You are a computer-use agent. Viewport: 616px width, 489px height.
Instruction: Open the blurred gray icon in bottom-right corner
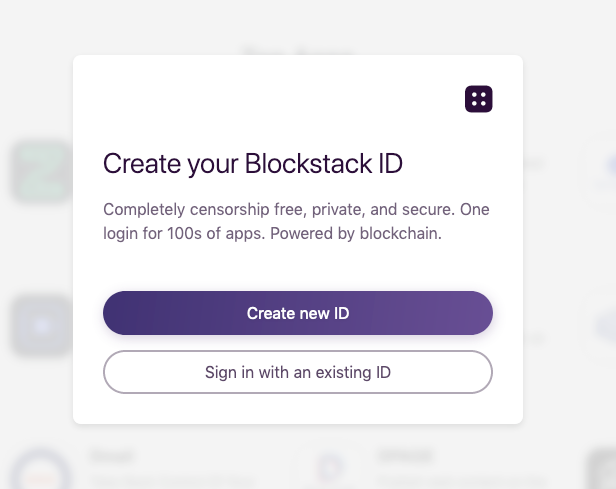point(603,471)
